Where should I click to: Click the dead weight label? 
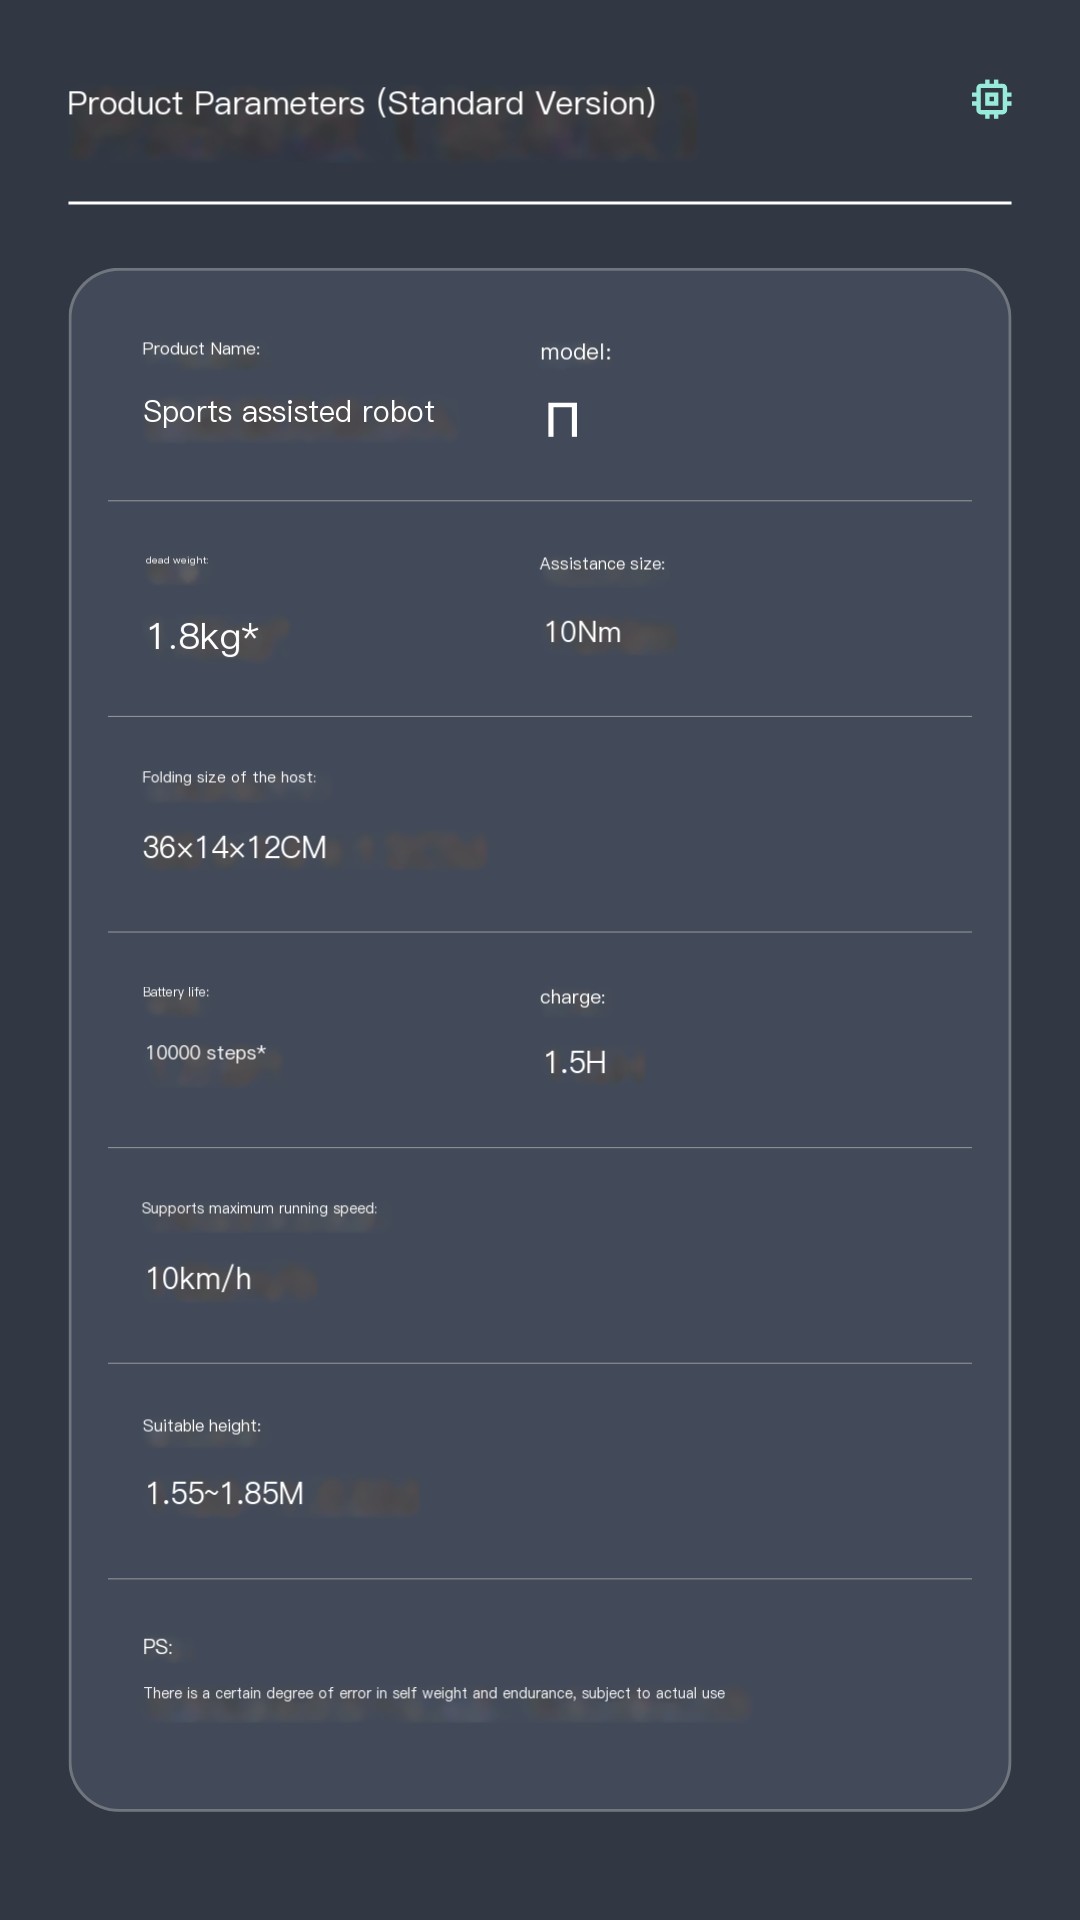click(177, 560)
